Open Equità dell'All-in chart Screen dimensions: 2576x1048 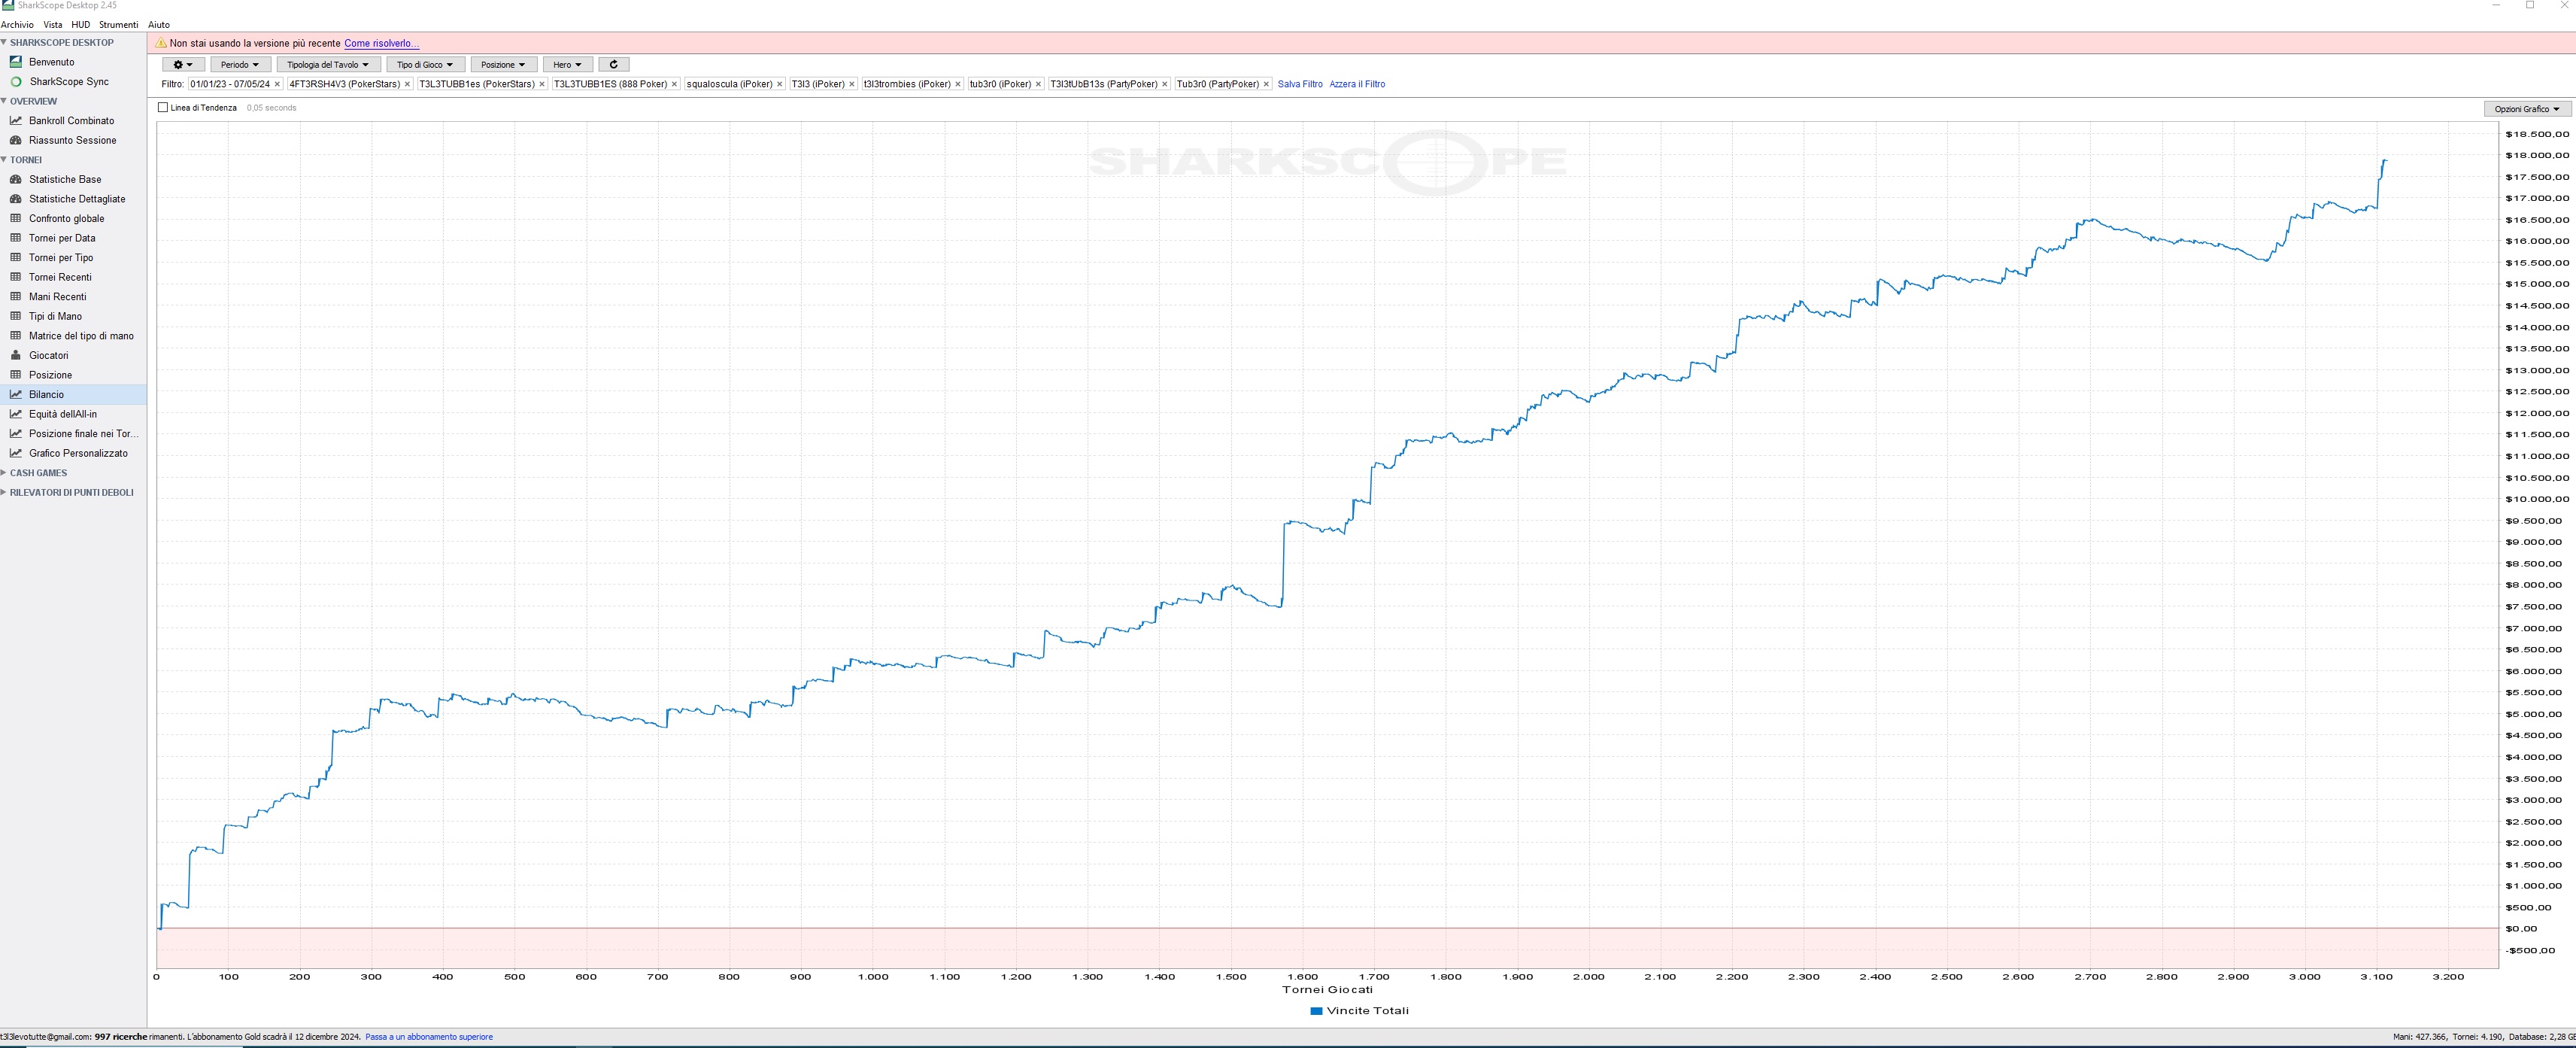[x=63, y=414]
